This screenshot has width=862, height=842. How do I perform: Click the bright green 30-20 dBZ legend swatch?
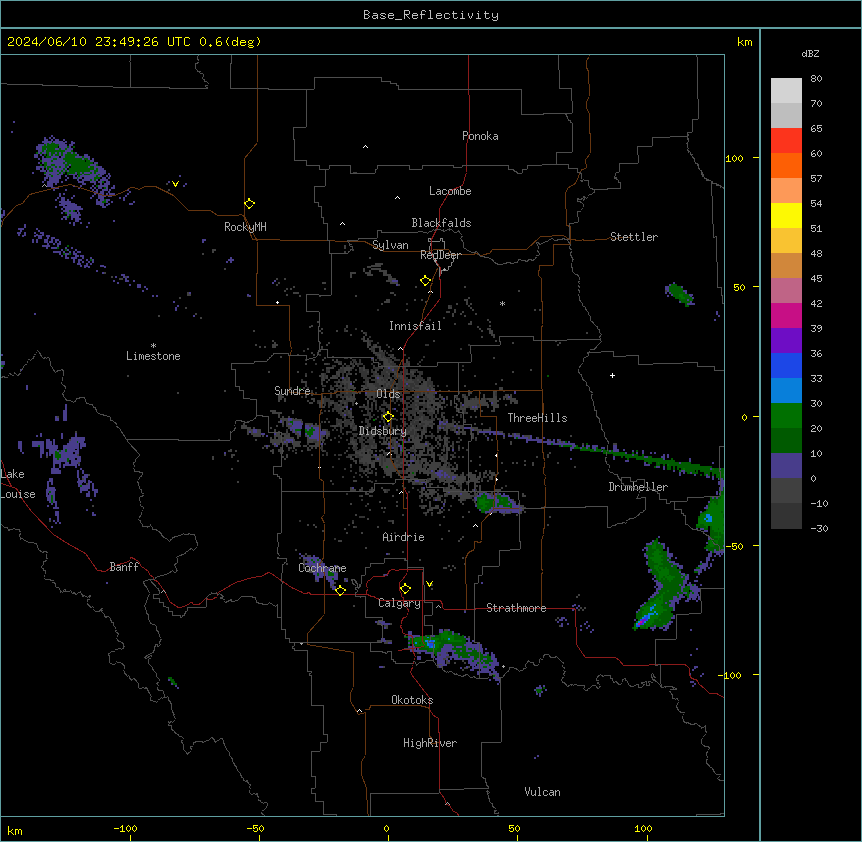786,416
